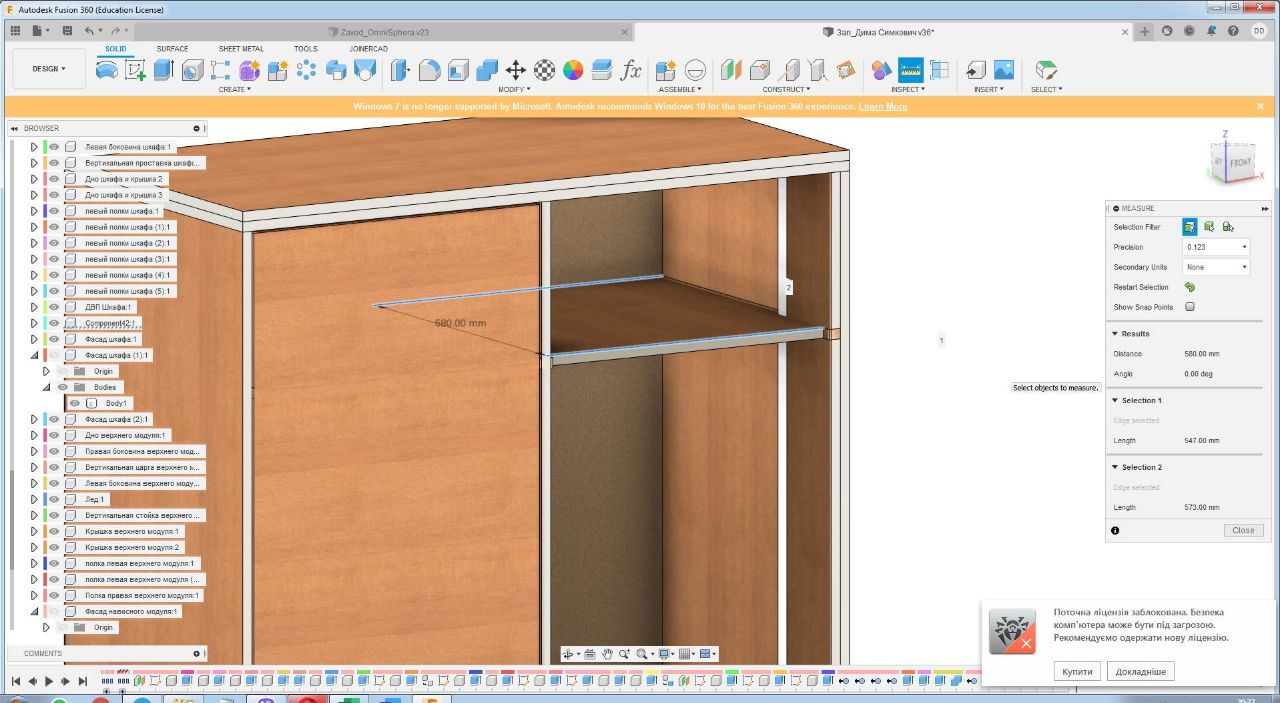
Task: Open the data panel grid icon
Action: coord(15,31)
